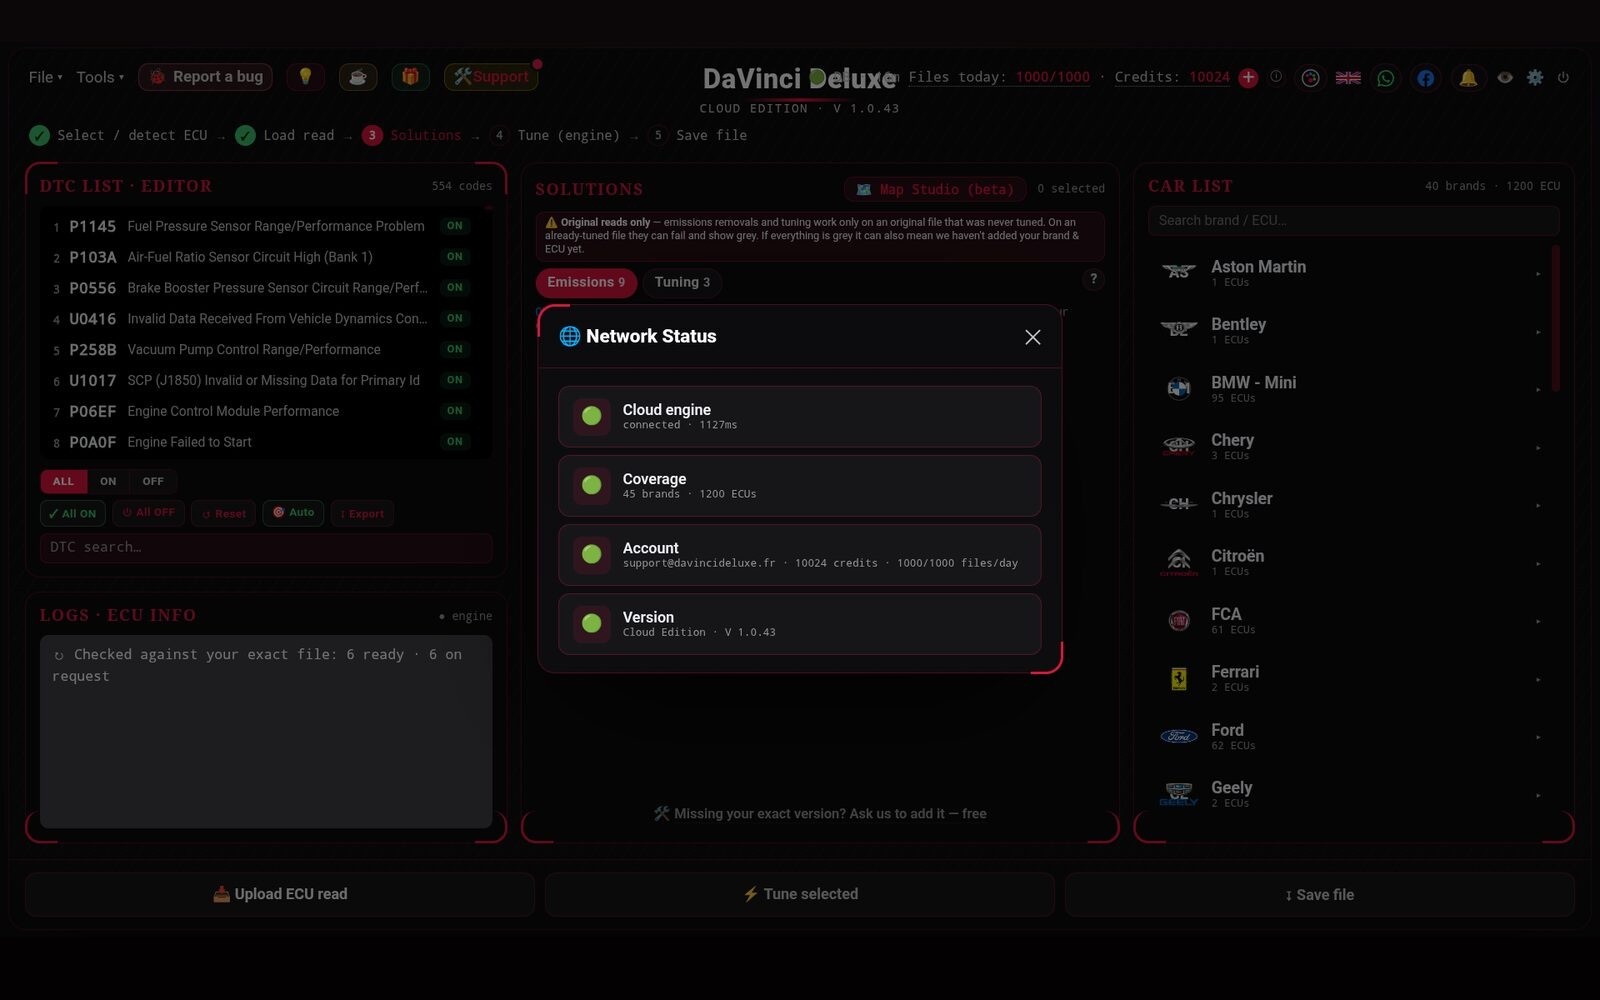Open Facebook page icon
Image resolution: width=1600 pixels, height=1000 pixels.
click(x=1426, y=78)
